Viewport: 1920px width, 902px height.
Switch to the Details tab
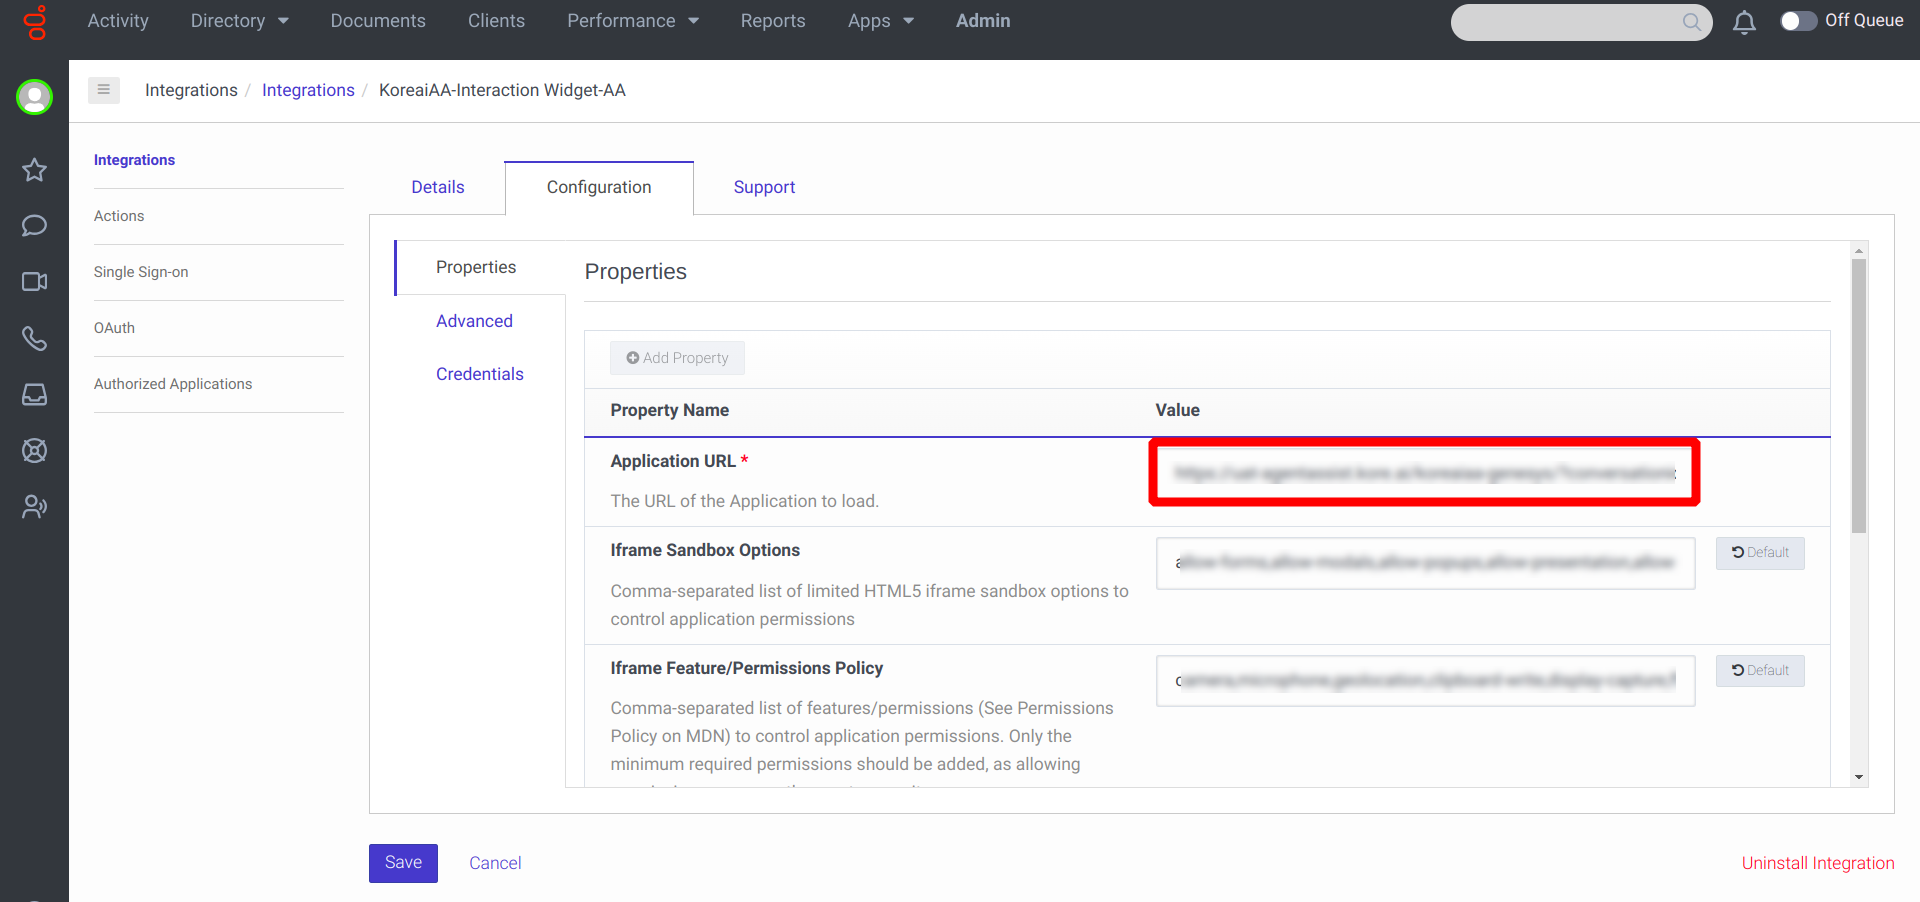(438, 187)
